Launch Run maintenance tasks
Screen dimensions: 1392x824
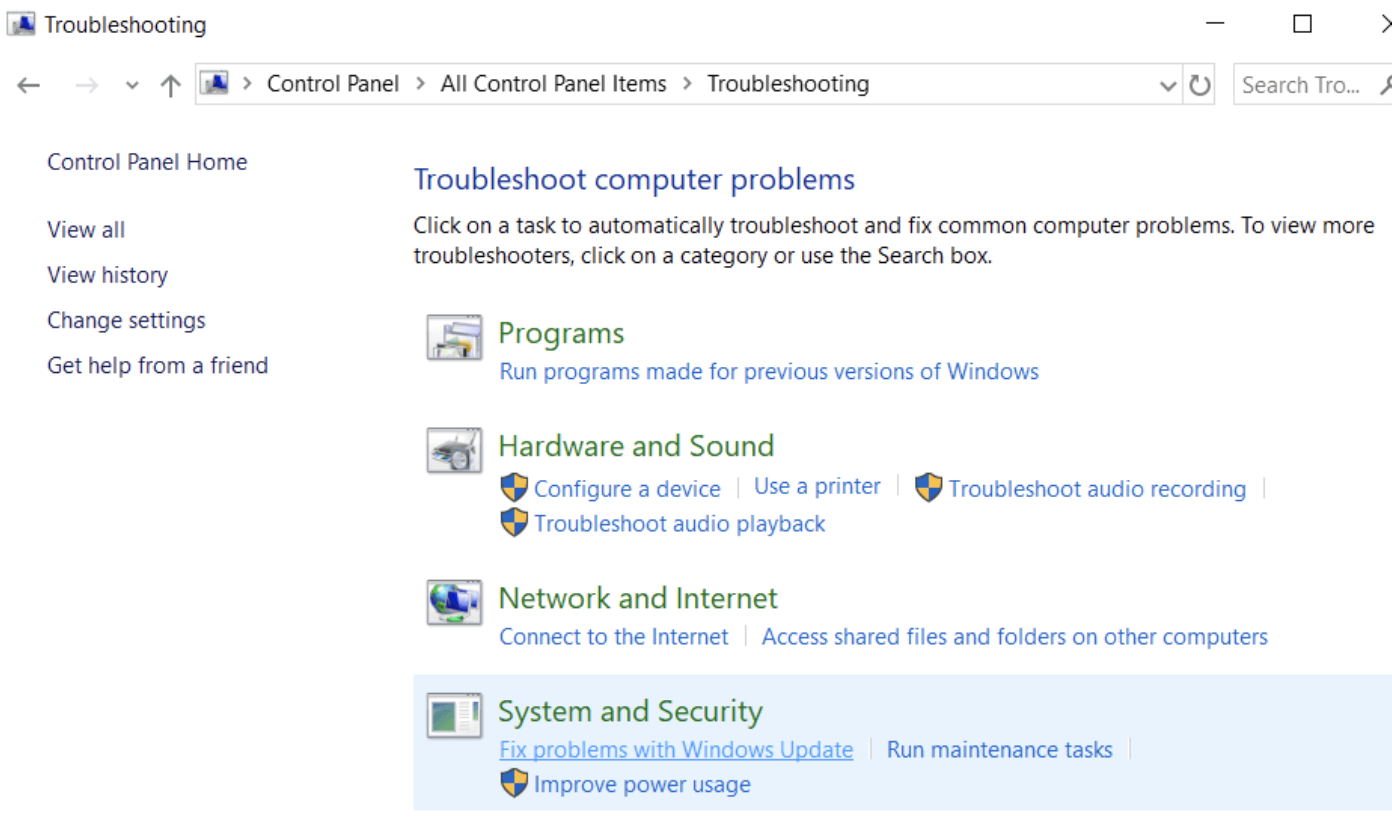point(1000,750)
